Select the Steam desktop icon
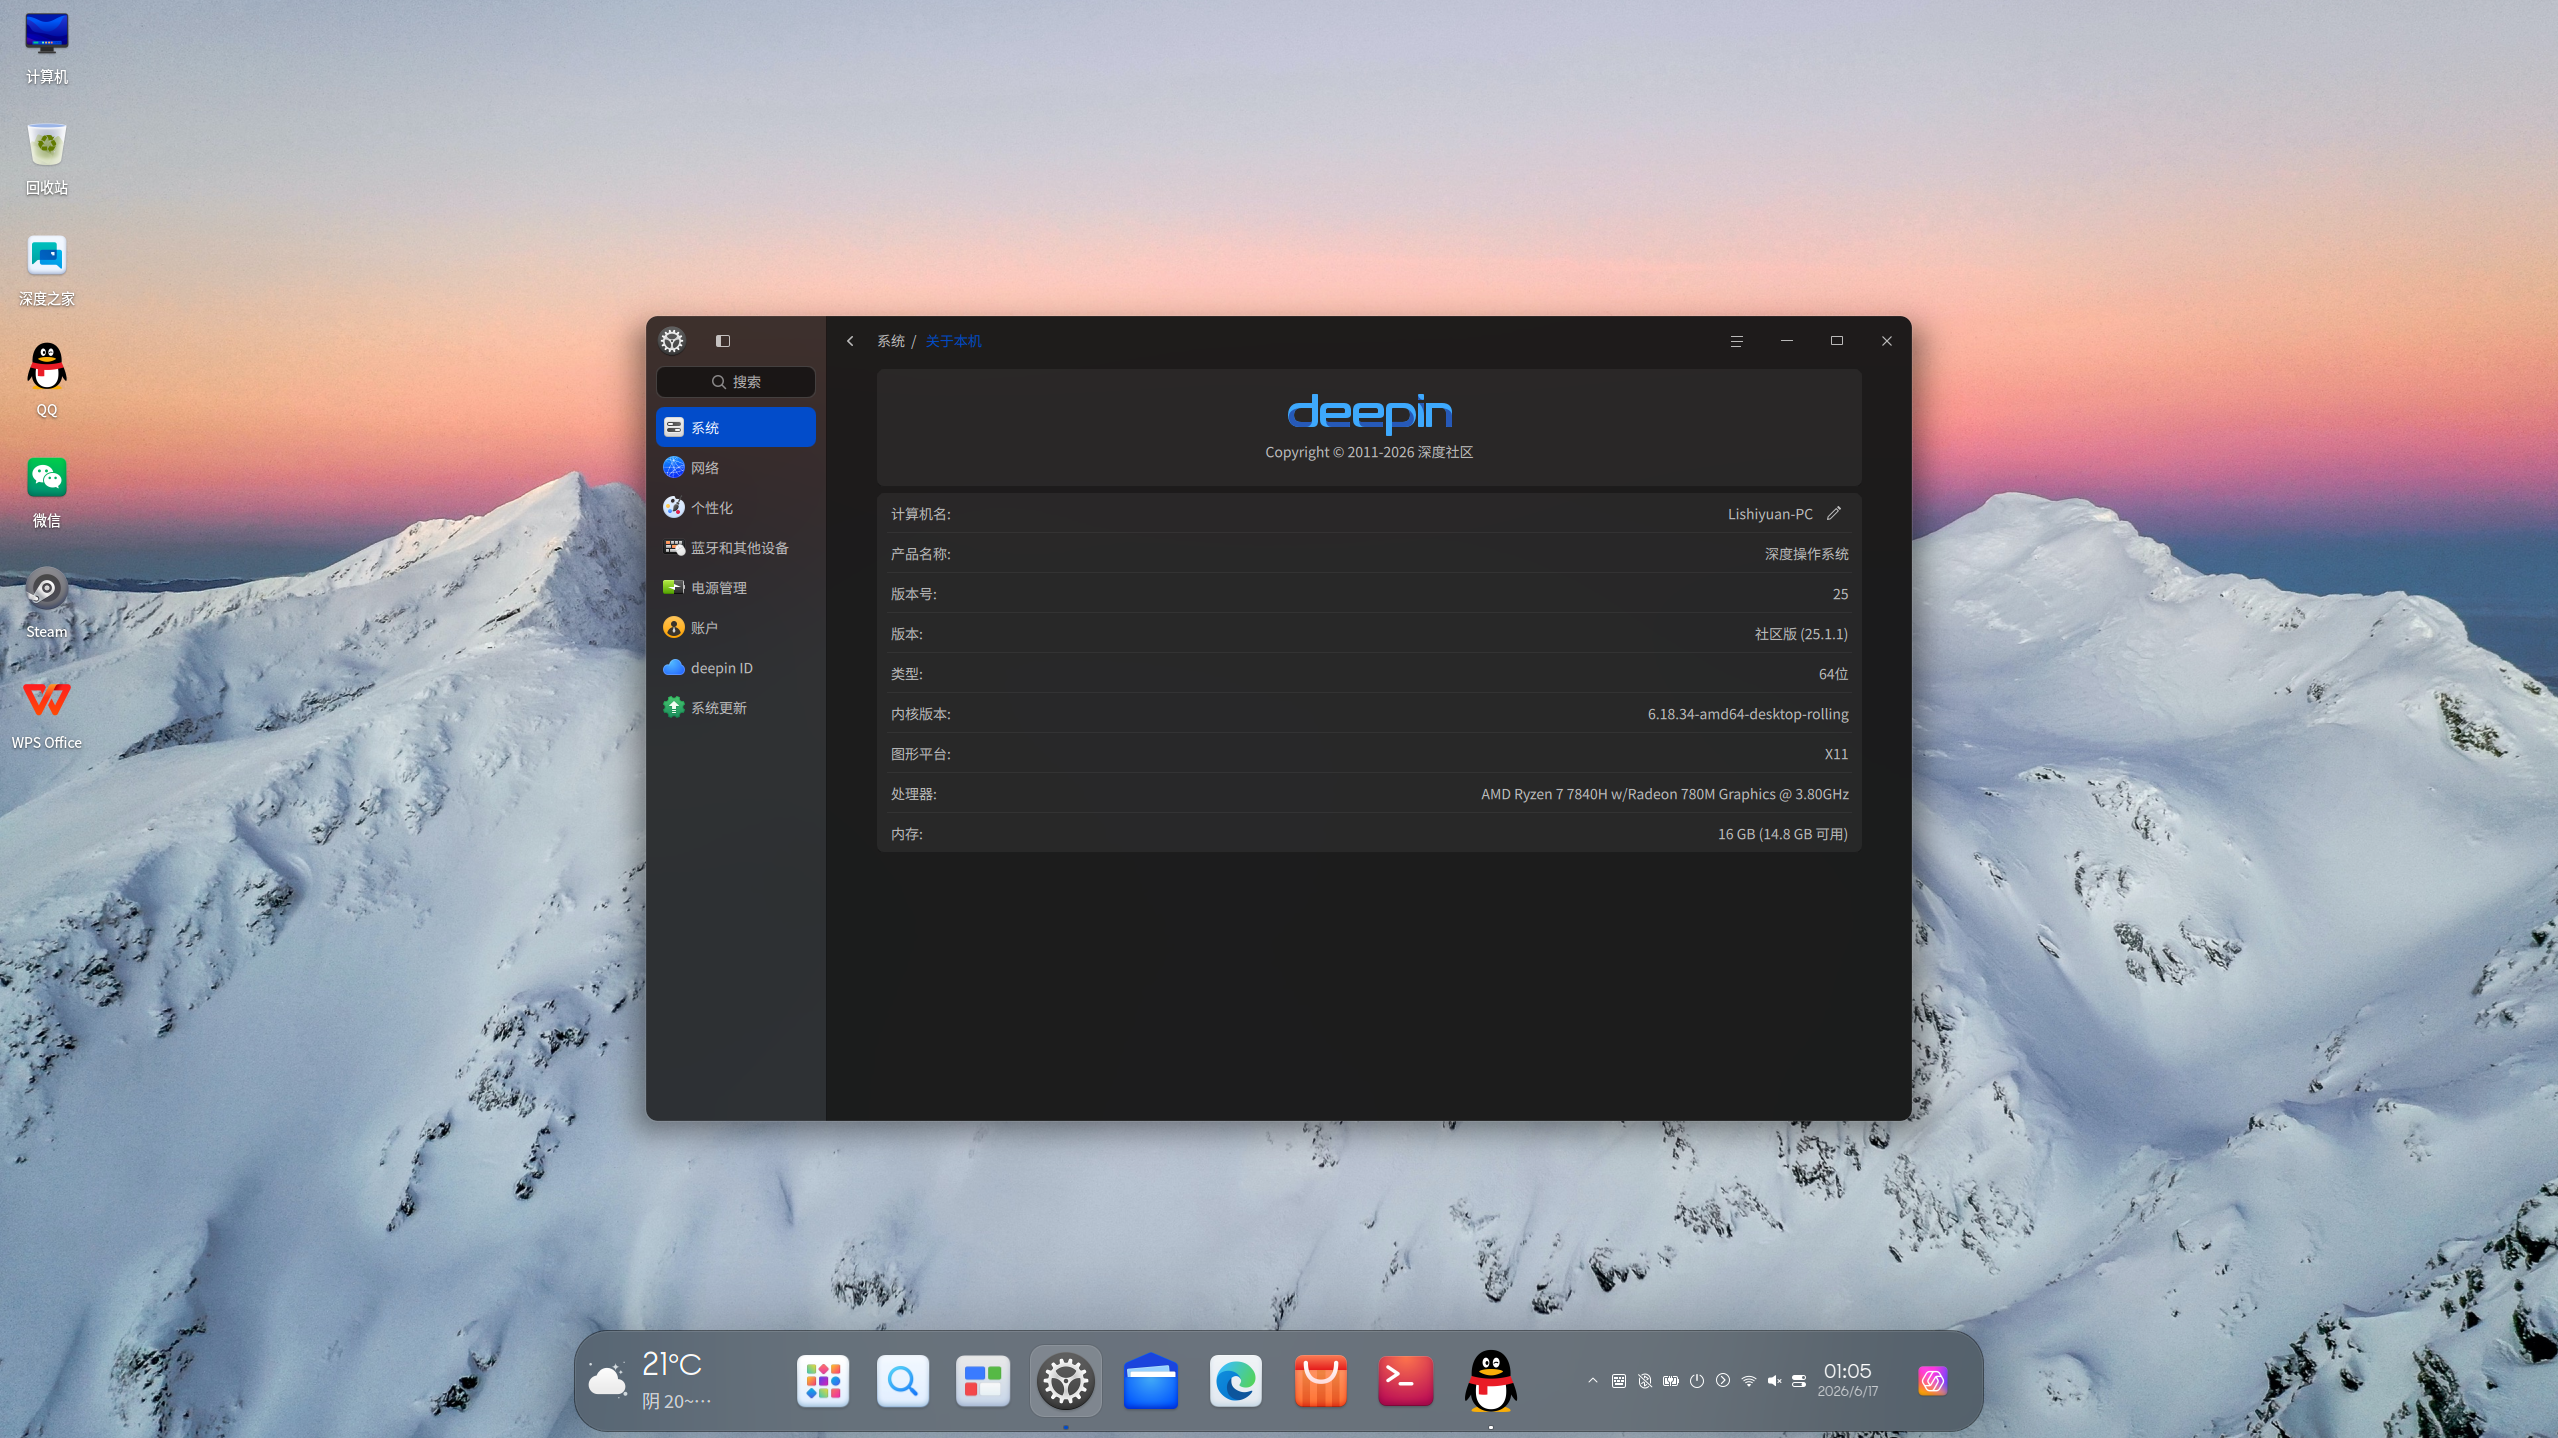Viewport: 2558px width, 1438px height. click(46, 603)
